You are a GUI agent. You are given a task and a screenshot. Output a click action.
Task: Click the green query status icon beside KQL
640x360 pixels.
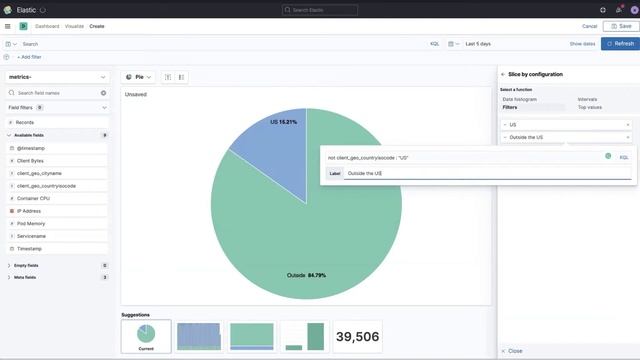click(608, 156)
